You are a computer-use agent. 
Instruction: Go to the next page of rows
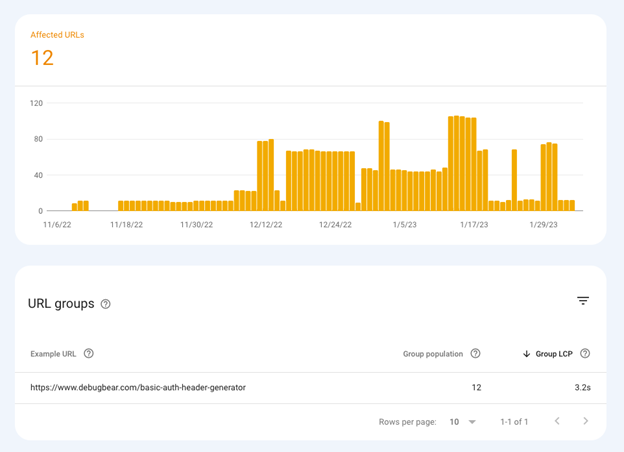586,422
